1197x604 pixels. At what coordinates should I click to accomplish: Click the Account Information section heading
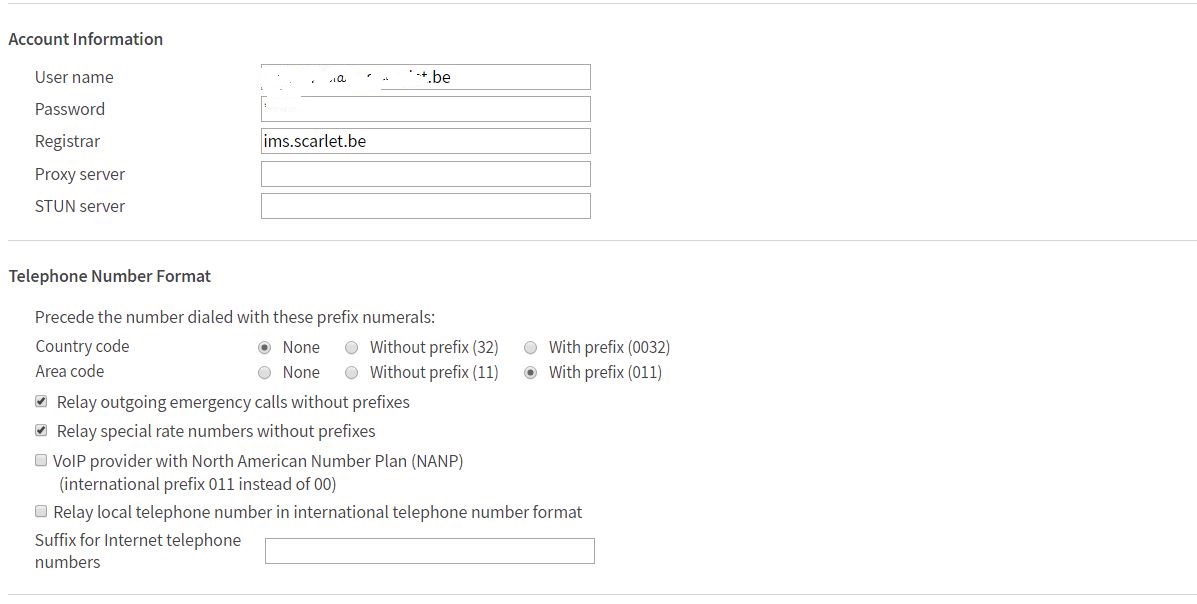pyautogui.click(x=86, y=39)
